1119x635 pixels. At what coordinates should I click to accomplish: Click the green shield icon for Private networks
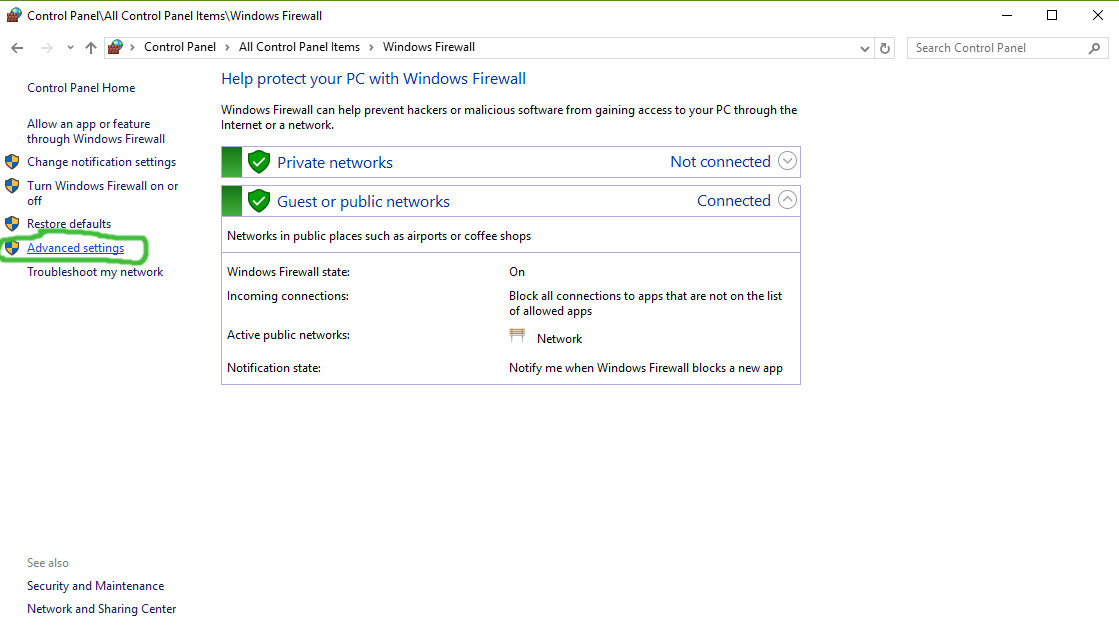point(258,162)
